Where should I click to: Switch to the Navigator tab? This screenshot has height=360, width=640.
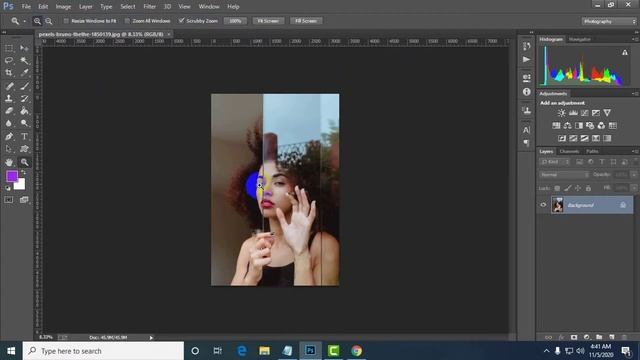coord(580,39)
